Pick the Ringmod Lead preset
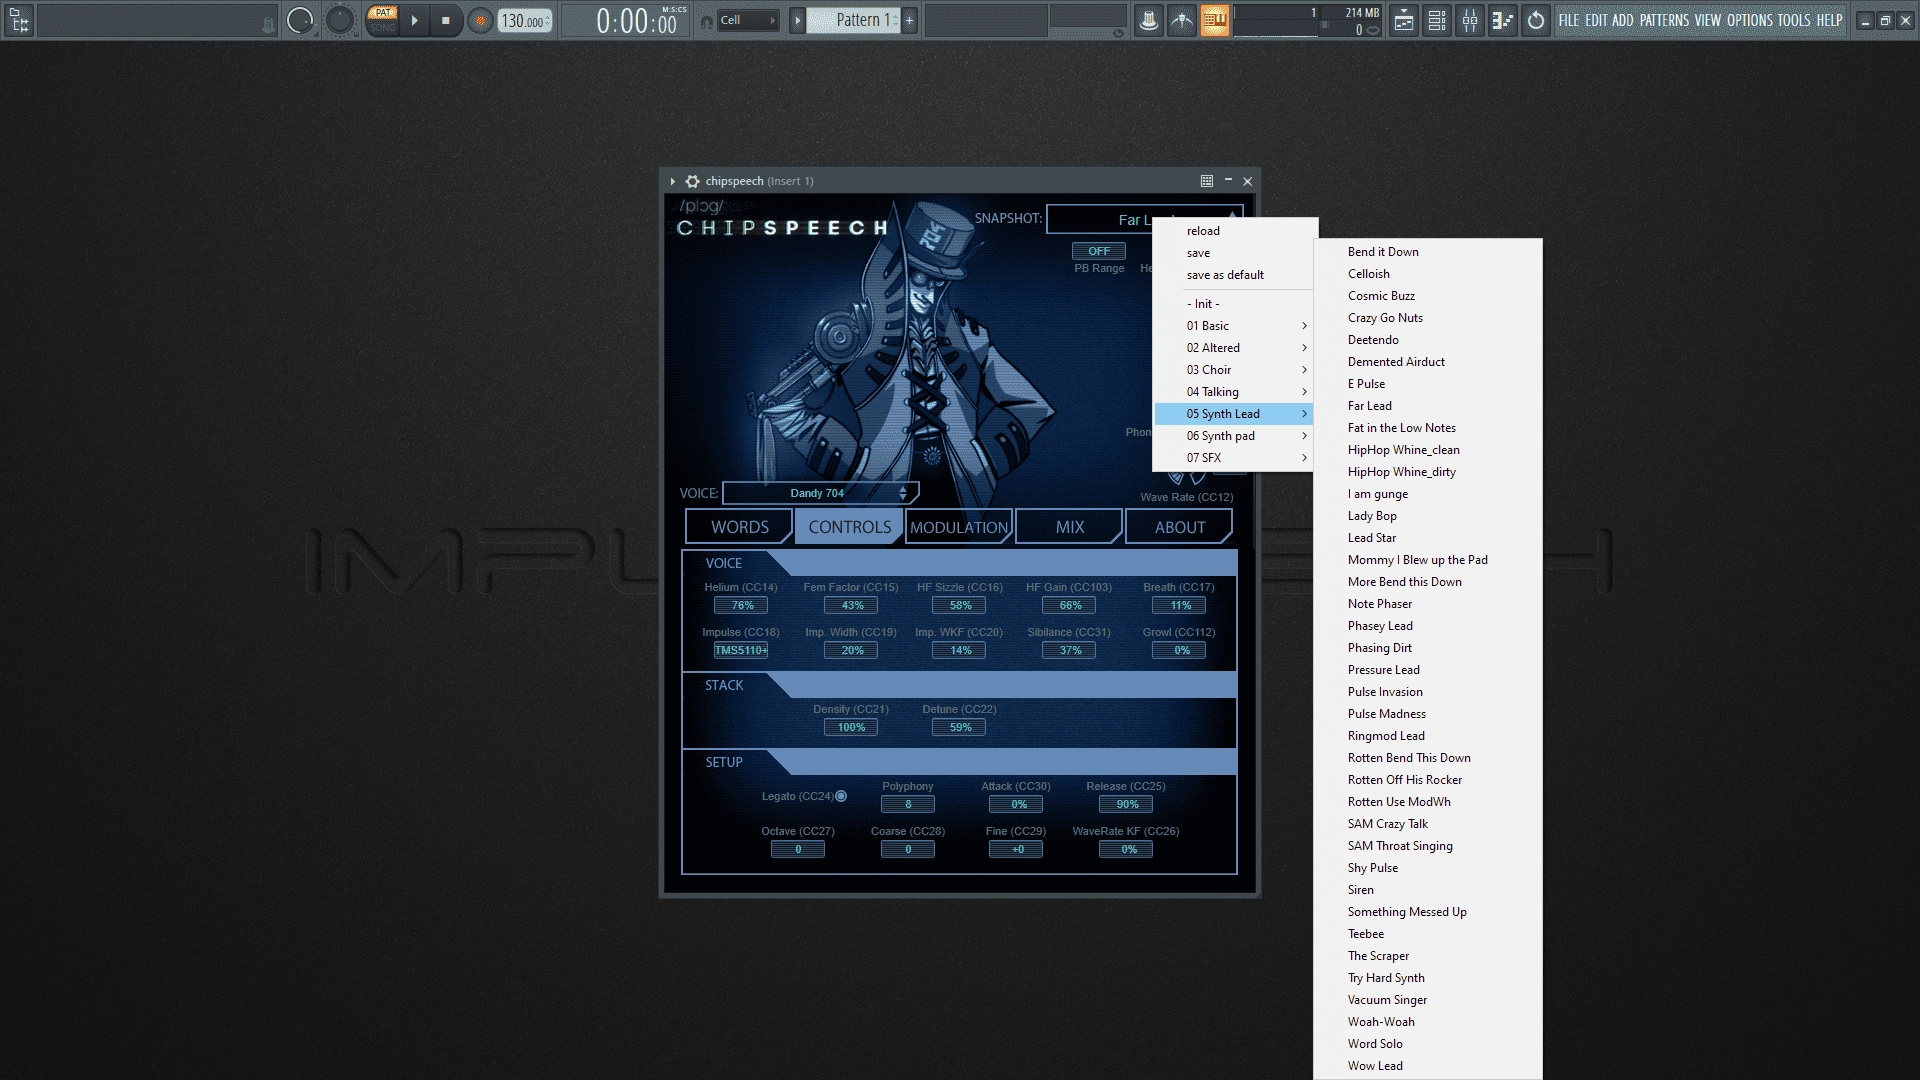This screenshot has height=1080, width=1920. point(1428,736)
